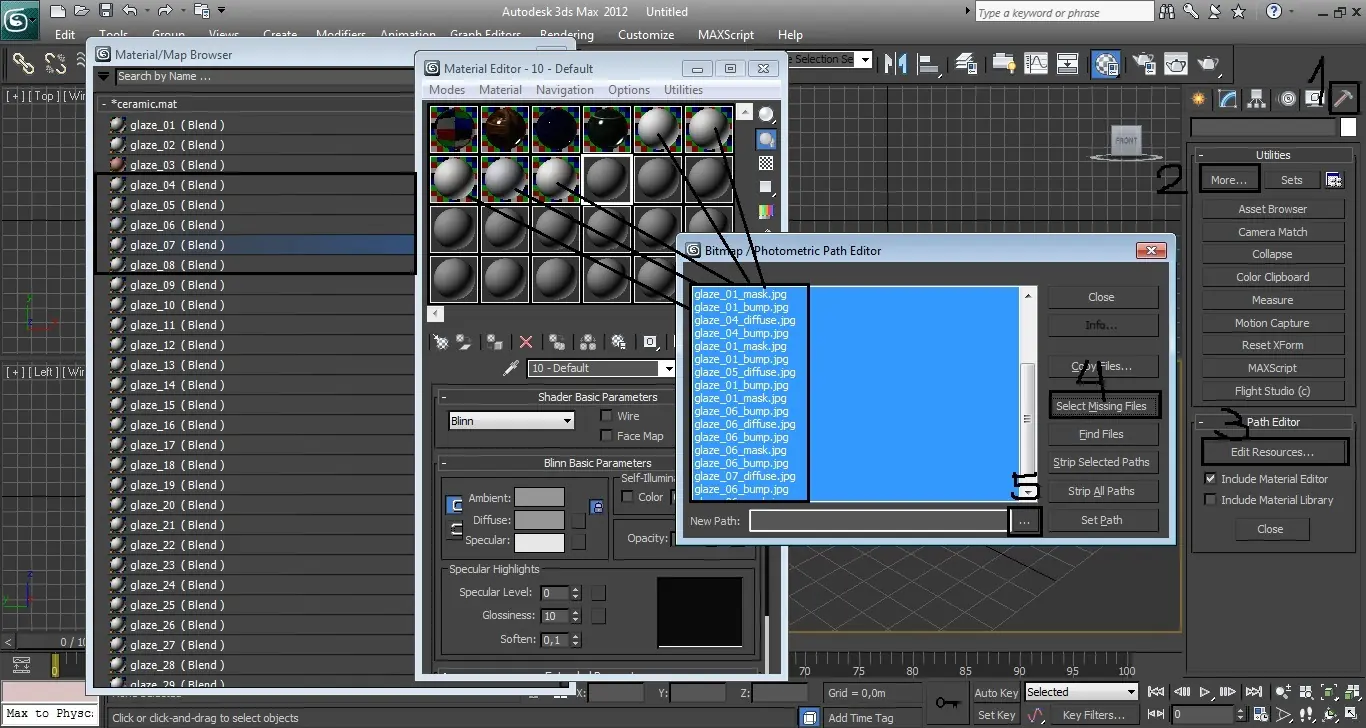Click Assign Material to Selection icon
Viewport: 1366px width, 728px height.
click(x=494, y=342)
